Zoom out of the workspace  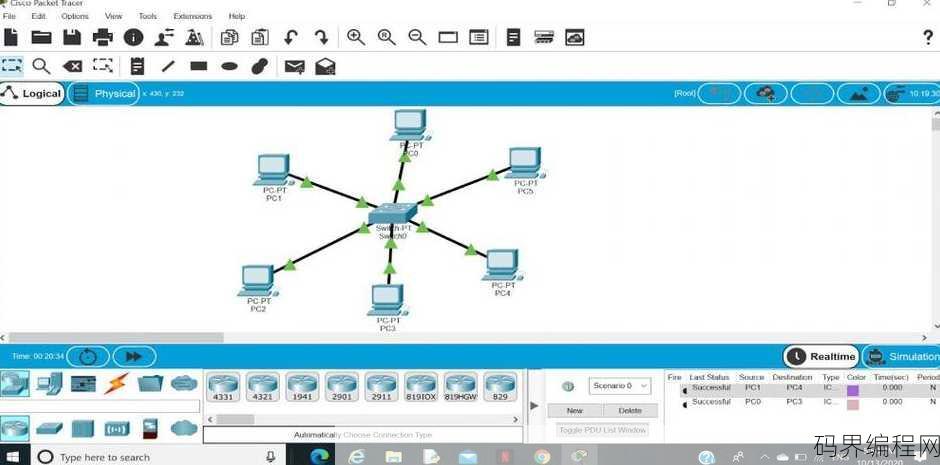(x=417, y=37)
